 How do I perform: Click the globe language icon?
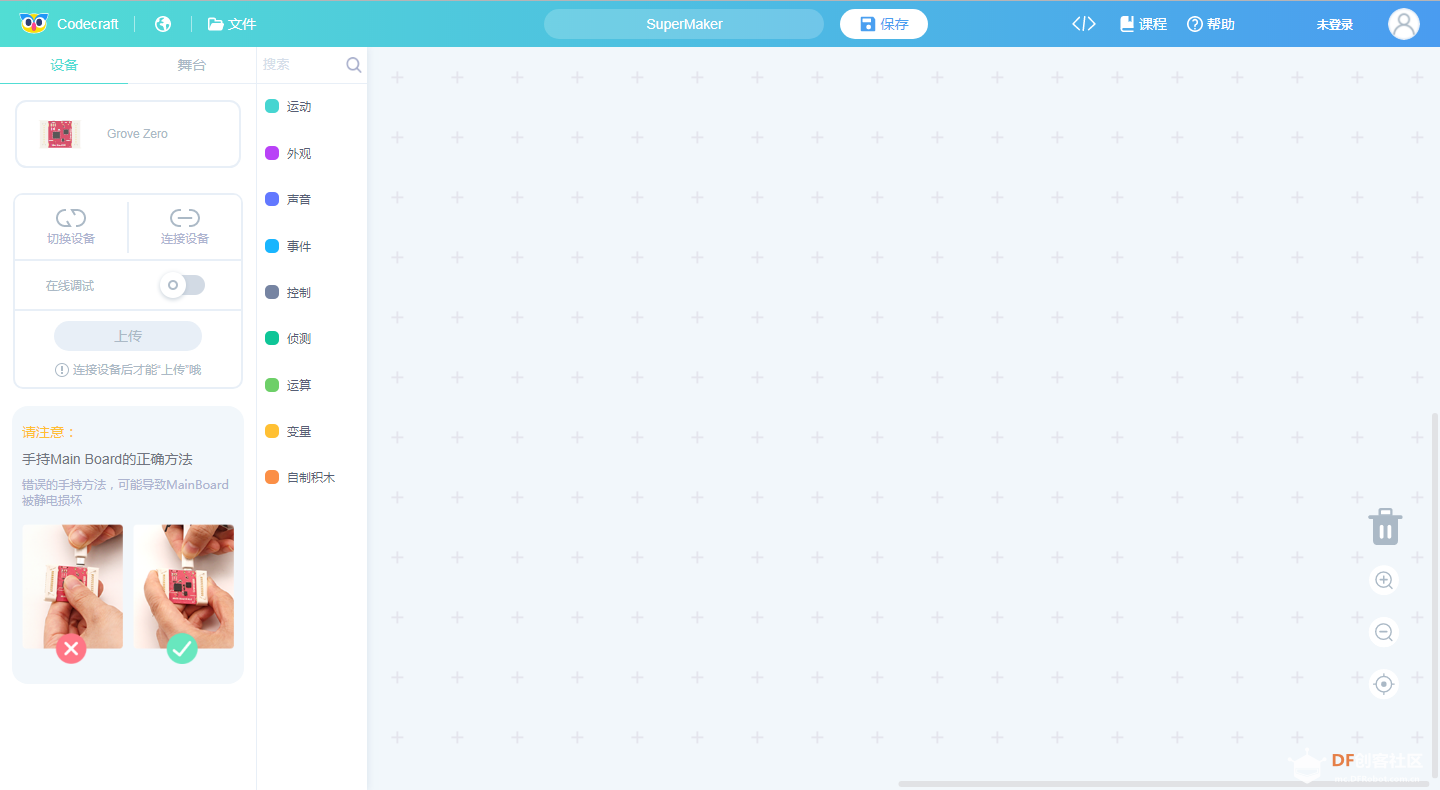163,24
